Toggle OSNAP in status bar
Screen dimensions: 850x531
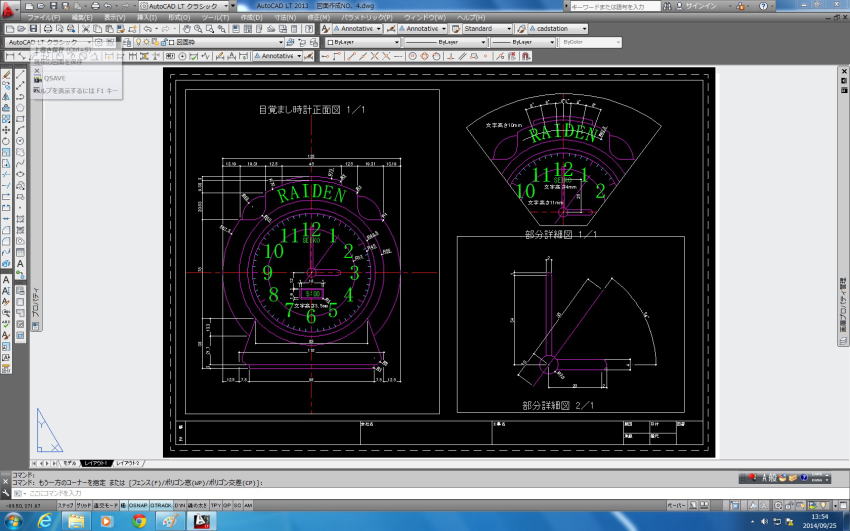tap(138, 506)
